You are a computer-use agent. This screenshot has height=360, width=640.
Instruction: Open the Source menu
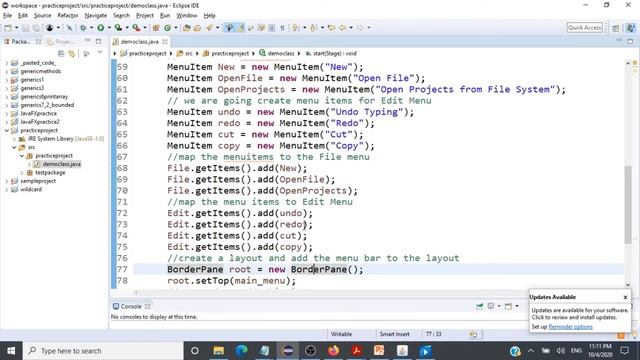42,16
